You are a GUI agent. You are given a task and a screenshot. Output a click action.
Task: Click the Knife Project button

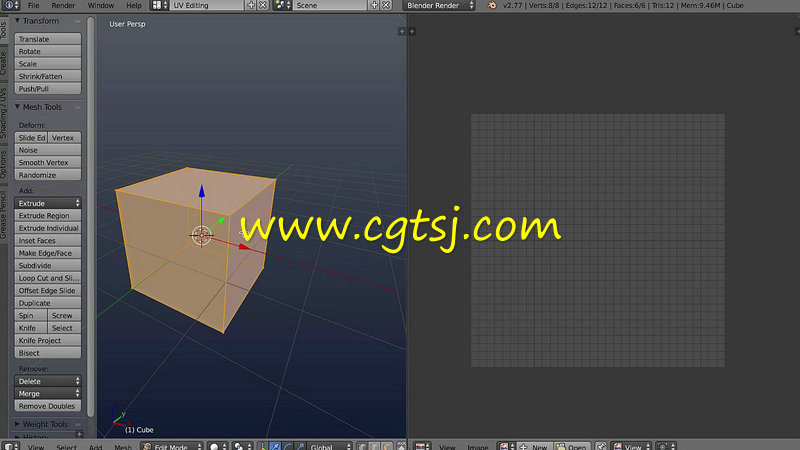pos(47,340)
